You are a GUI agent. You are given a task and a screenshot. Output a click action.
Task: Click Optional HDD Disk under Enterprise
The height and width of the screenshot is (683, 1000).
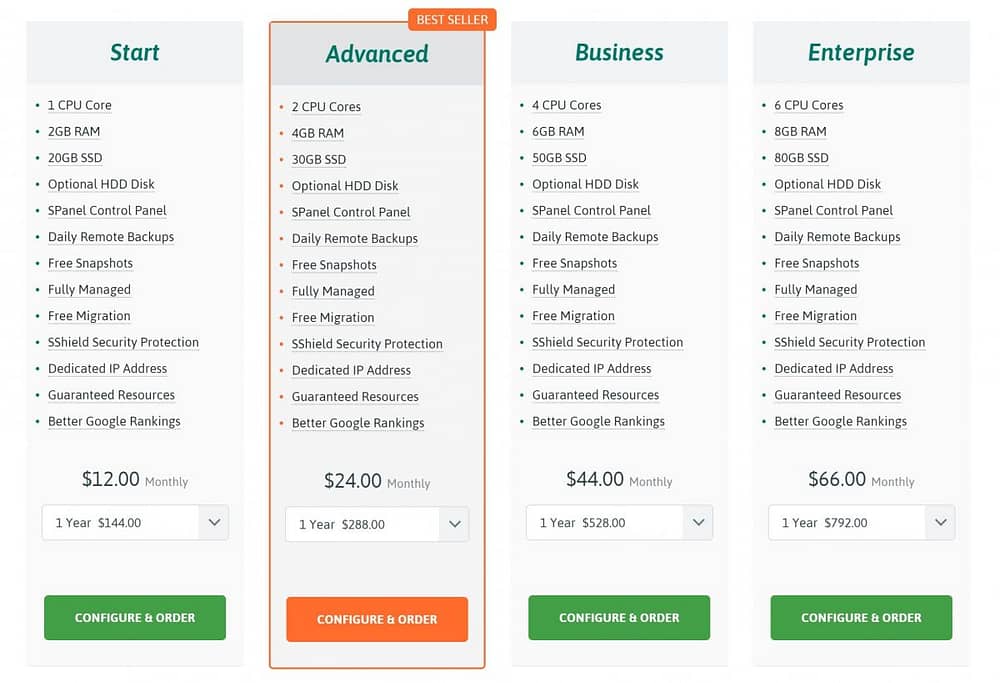click(x=827, y=184)
